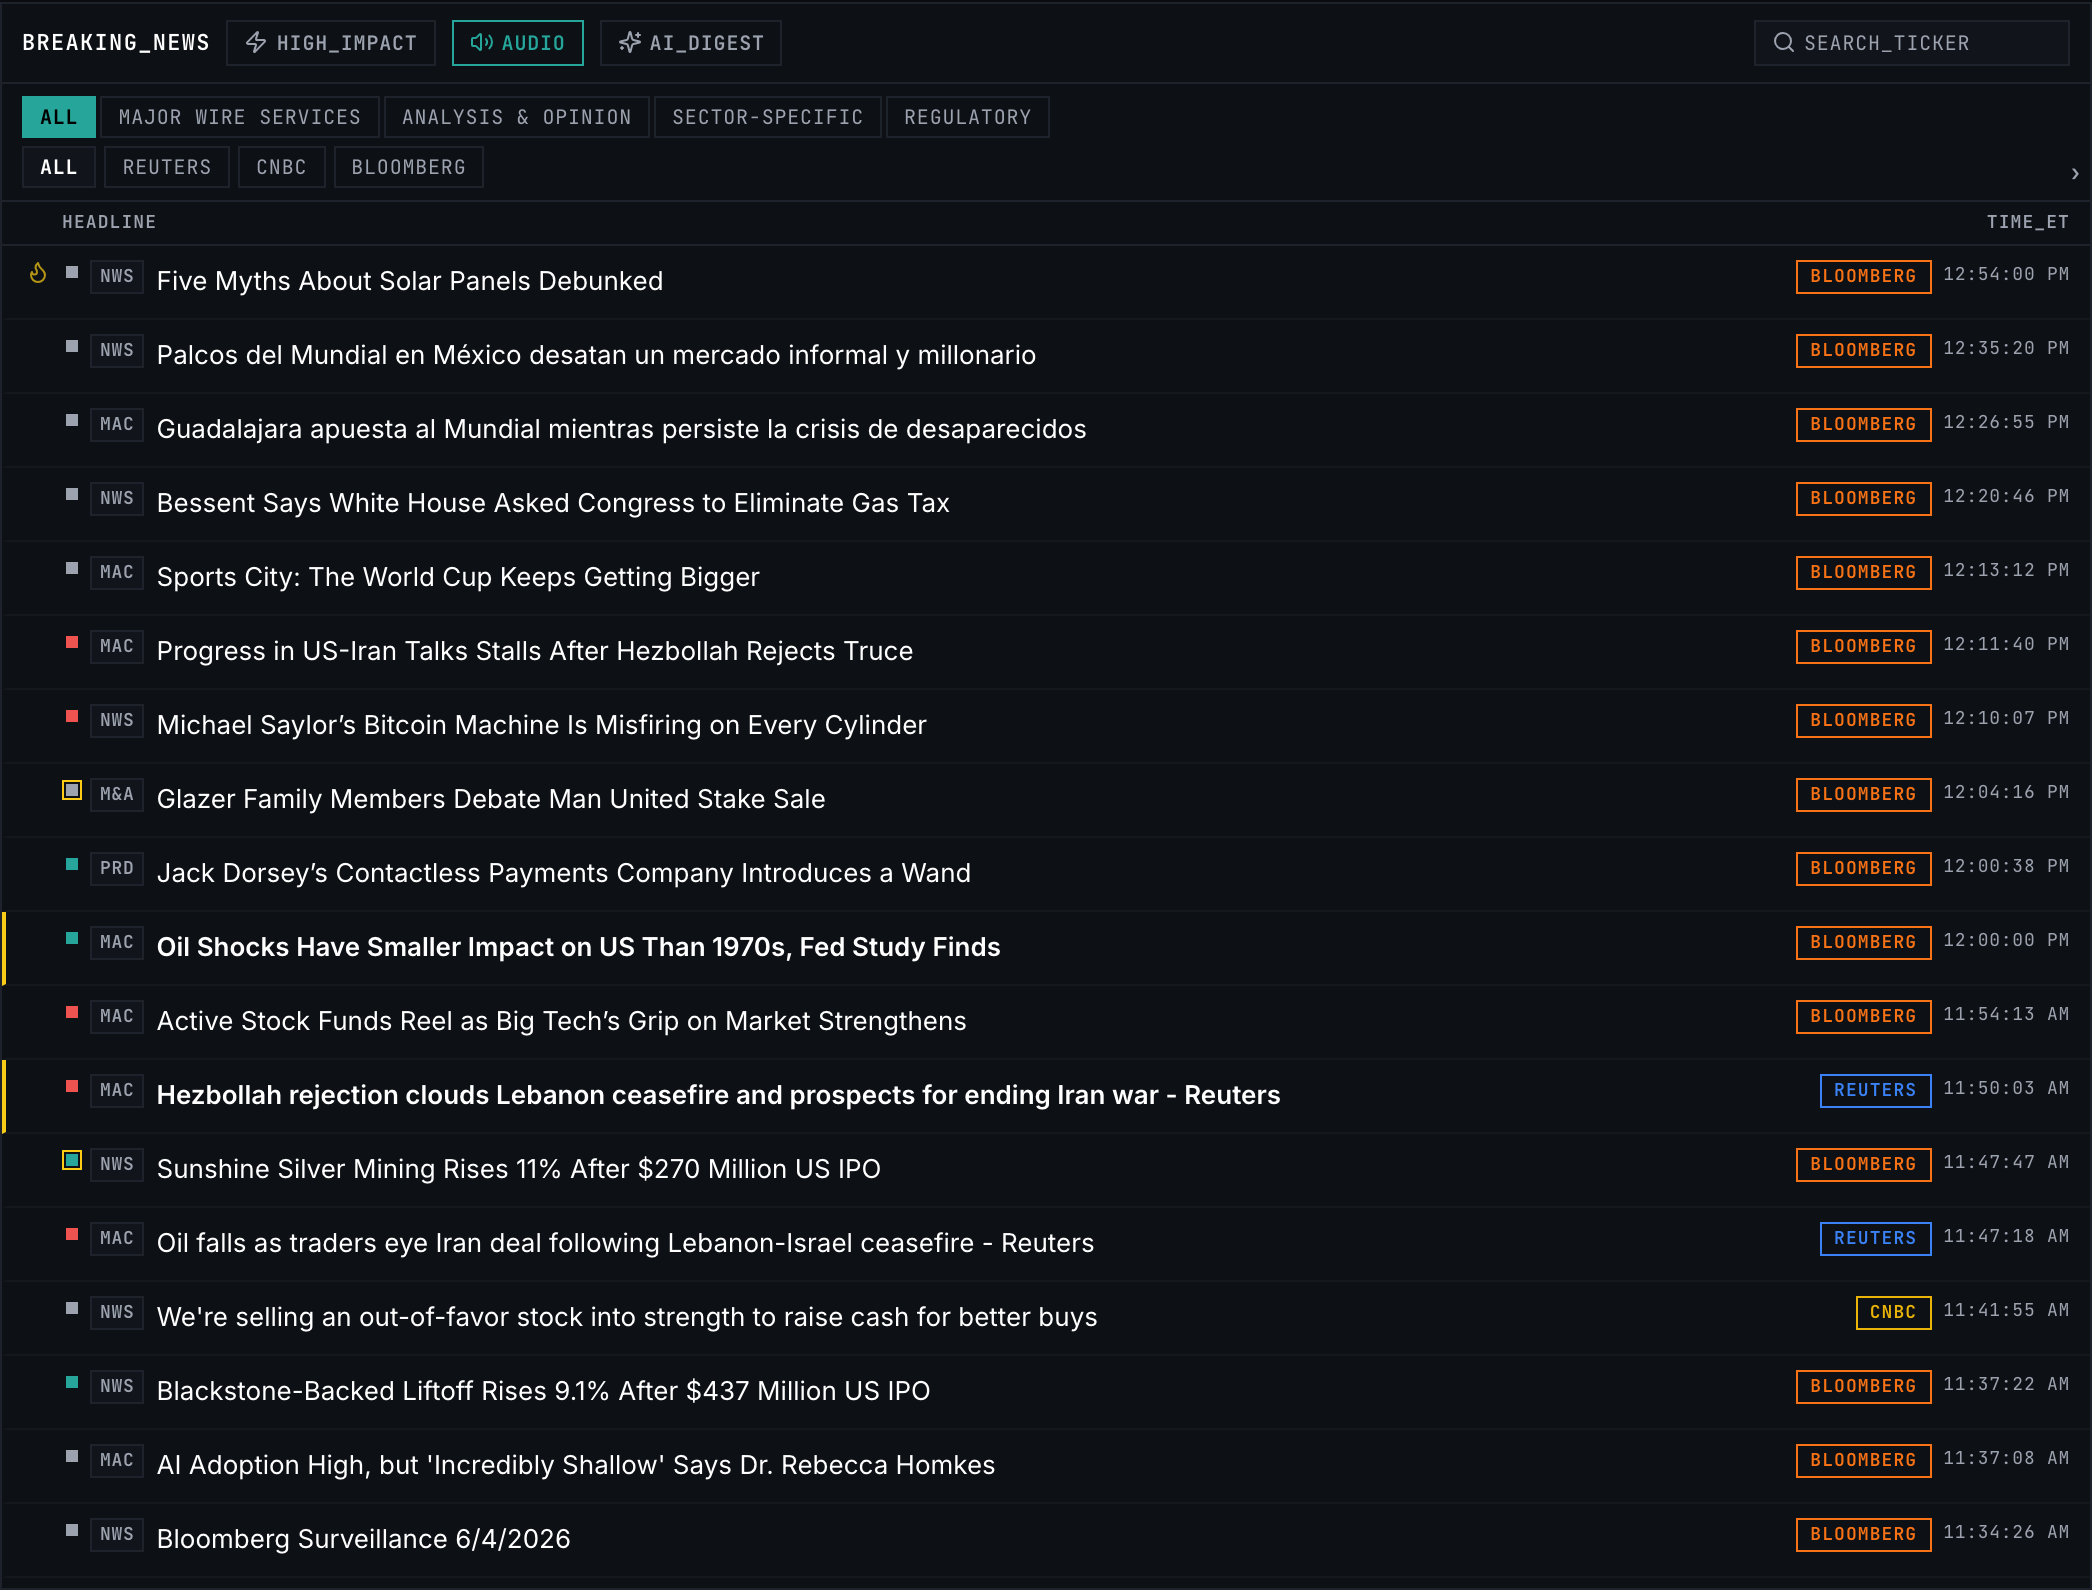Click the search magnifier icon

(x=1783, y=43)
